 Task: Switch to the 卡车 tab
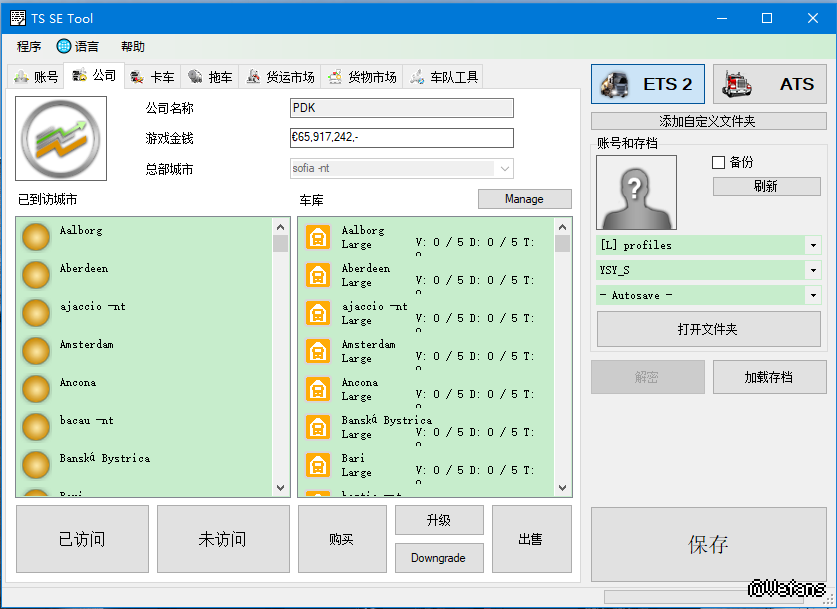coord(152,76)
